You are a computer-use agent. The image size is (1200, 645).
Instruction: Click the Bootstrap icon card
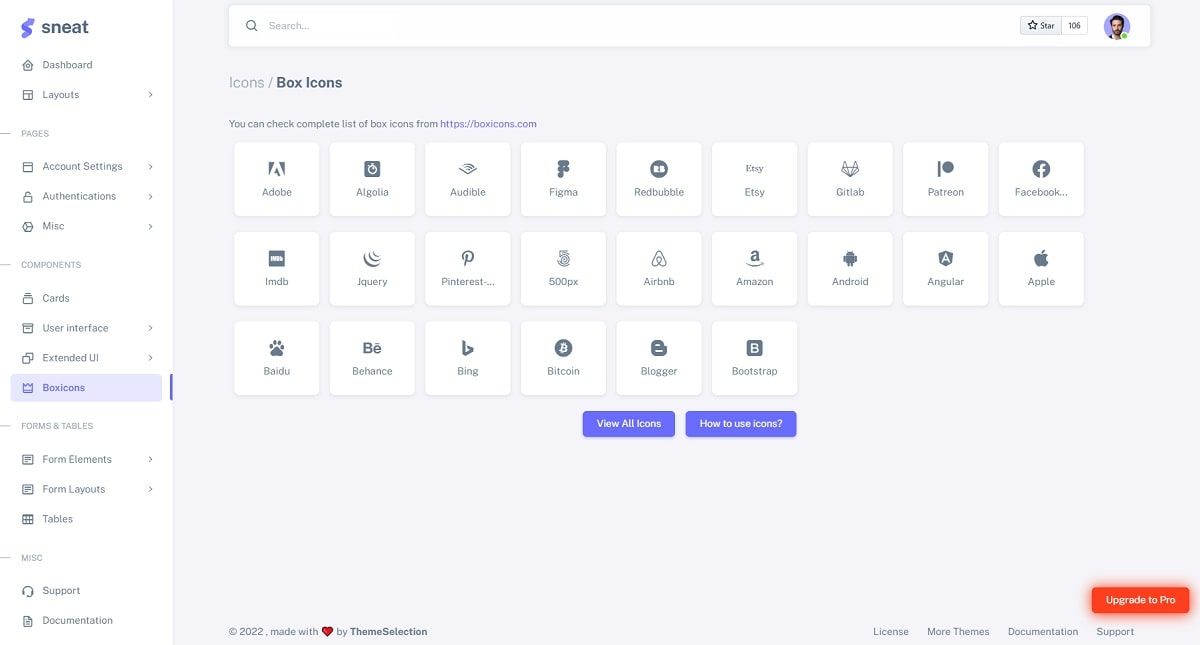(x=753, y=357)
